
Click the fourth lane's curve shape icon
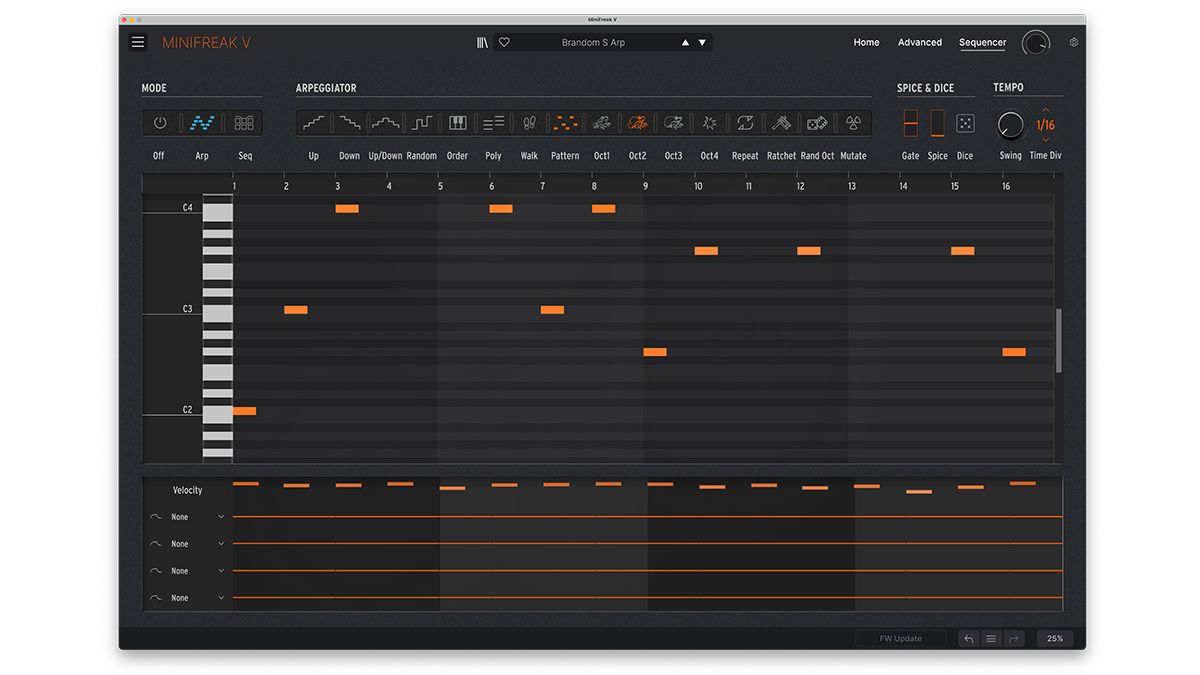[155, 598]
